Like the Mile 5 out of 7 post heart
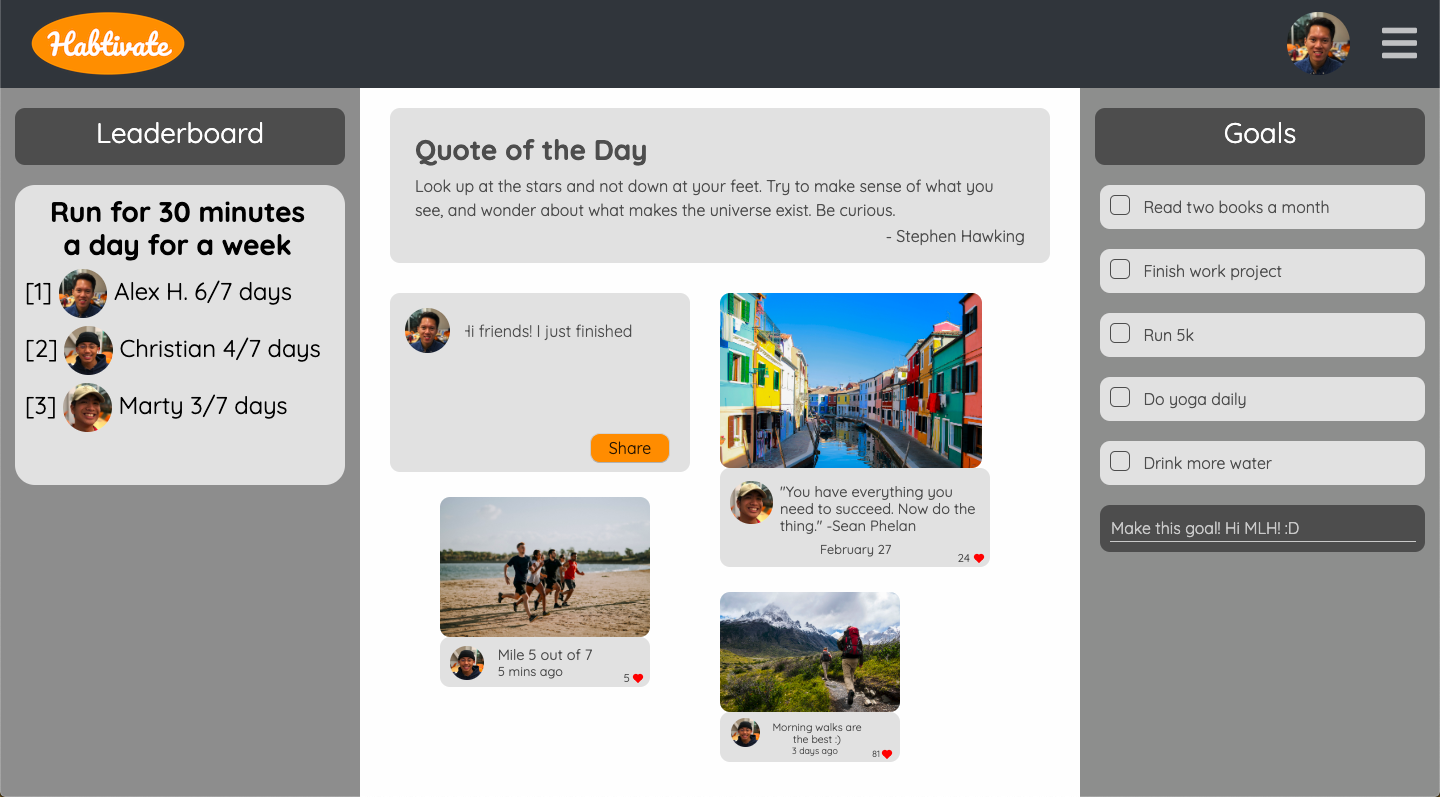This screenshot has height=797, width=1440. click(x=638, y=678)
